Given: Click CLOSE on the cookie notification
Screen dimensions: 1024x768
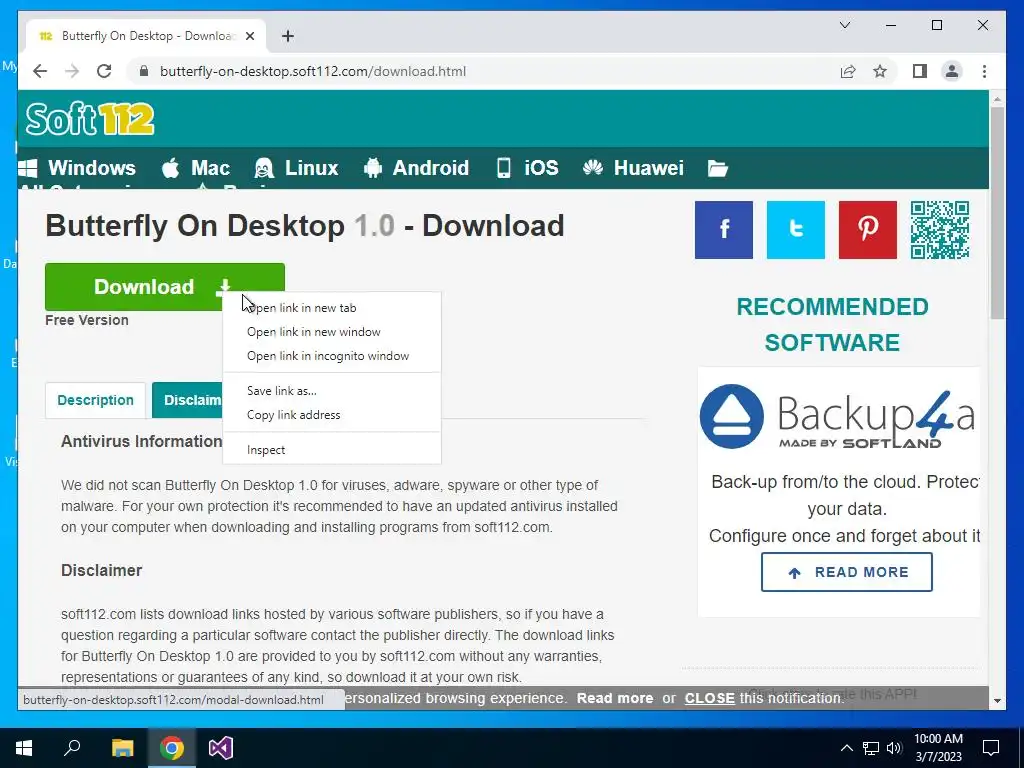Looking at the screenshot, I should (x=709, y=698).
